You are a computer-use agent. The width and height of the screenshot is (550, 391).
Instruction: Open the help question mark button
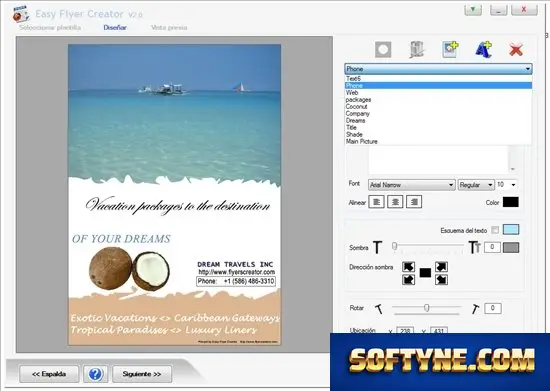(x=95, y=374)
